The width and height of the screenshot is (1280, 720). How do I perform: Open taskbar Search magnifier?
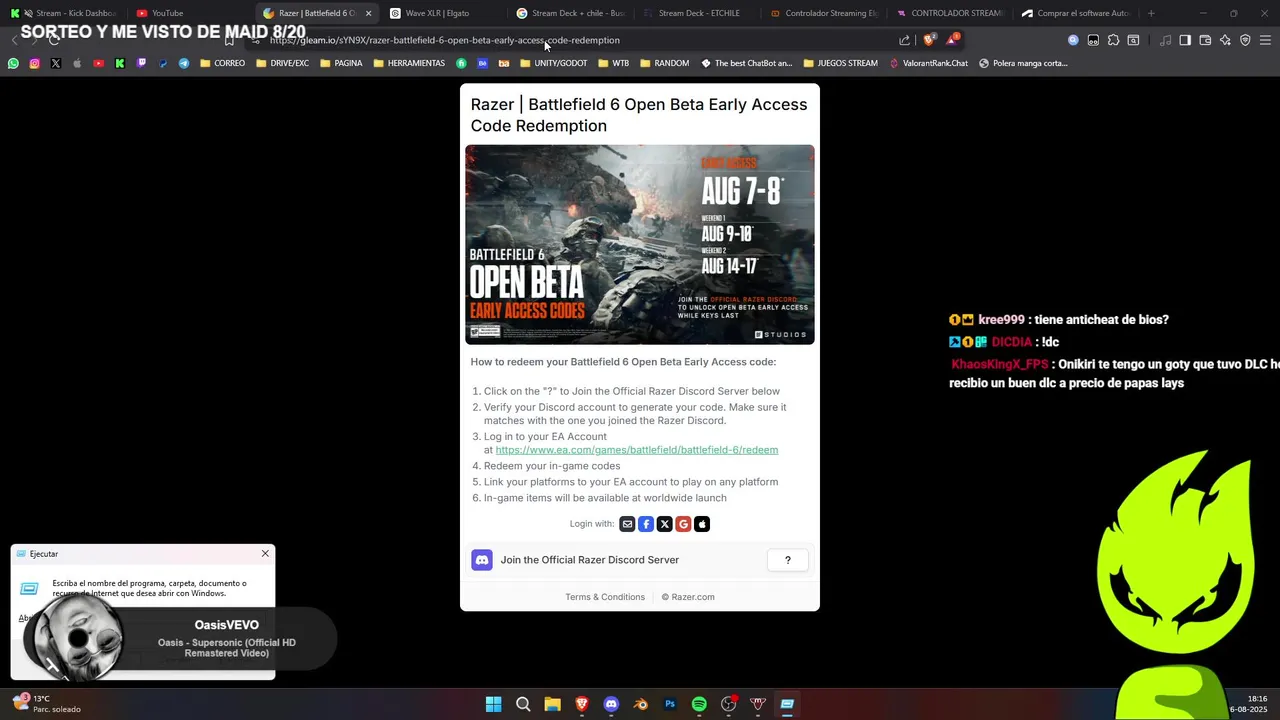(523, 704)
